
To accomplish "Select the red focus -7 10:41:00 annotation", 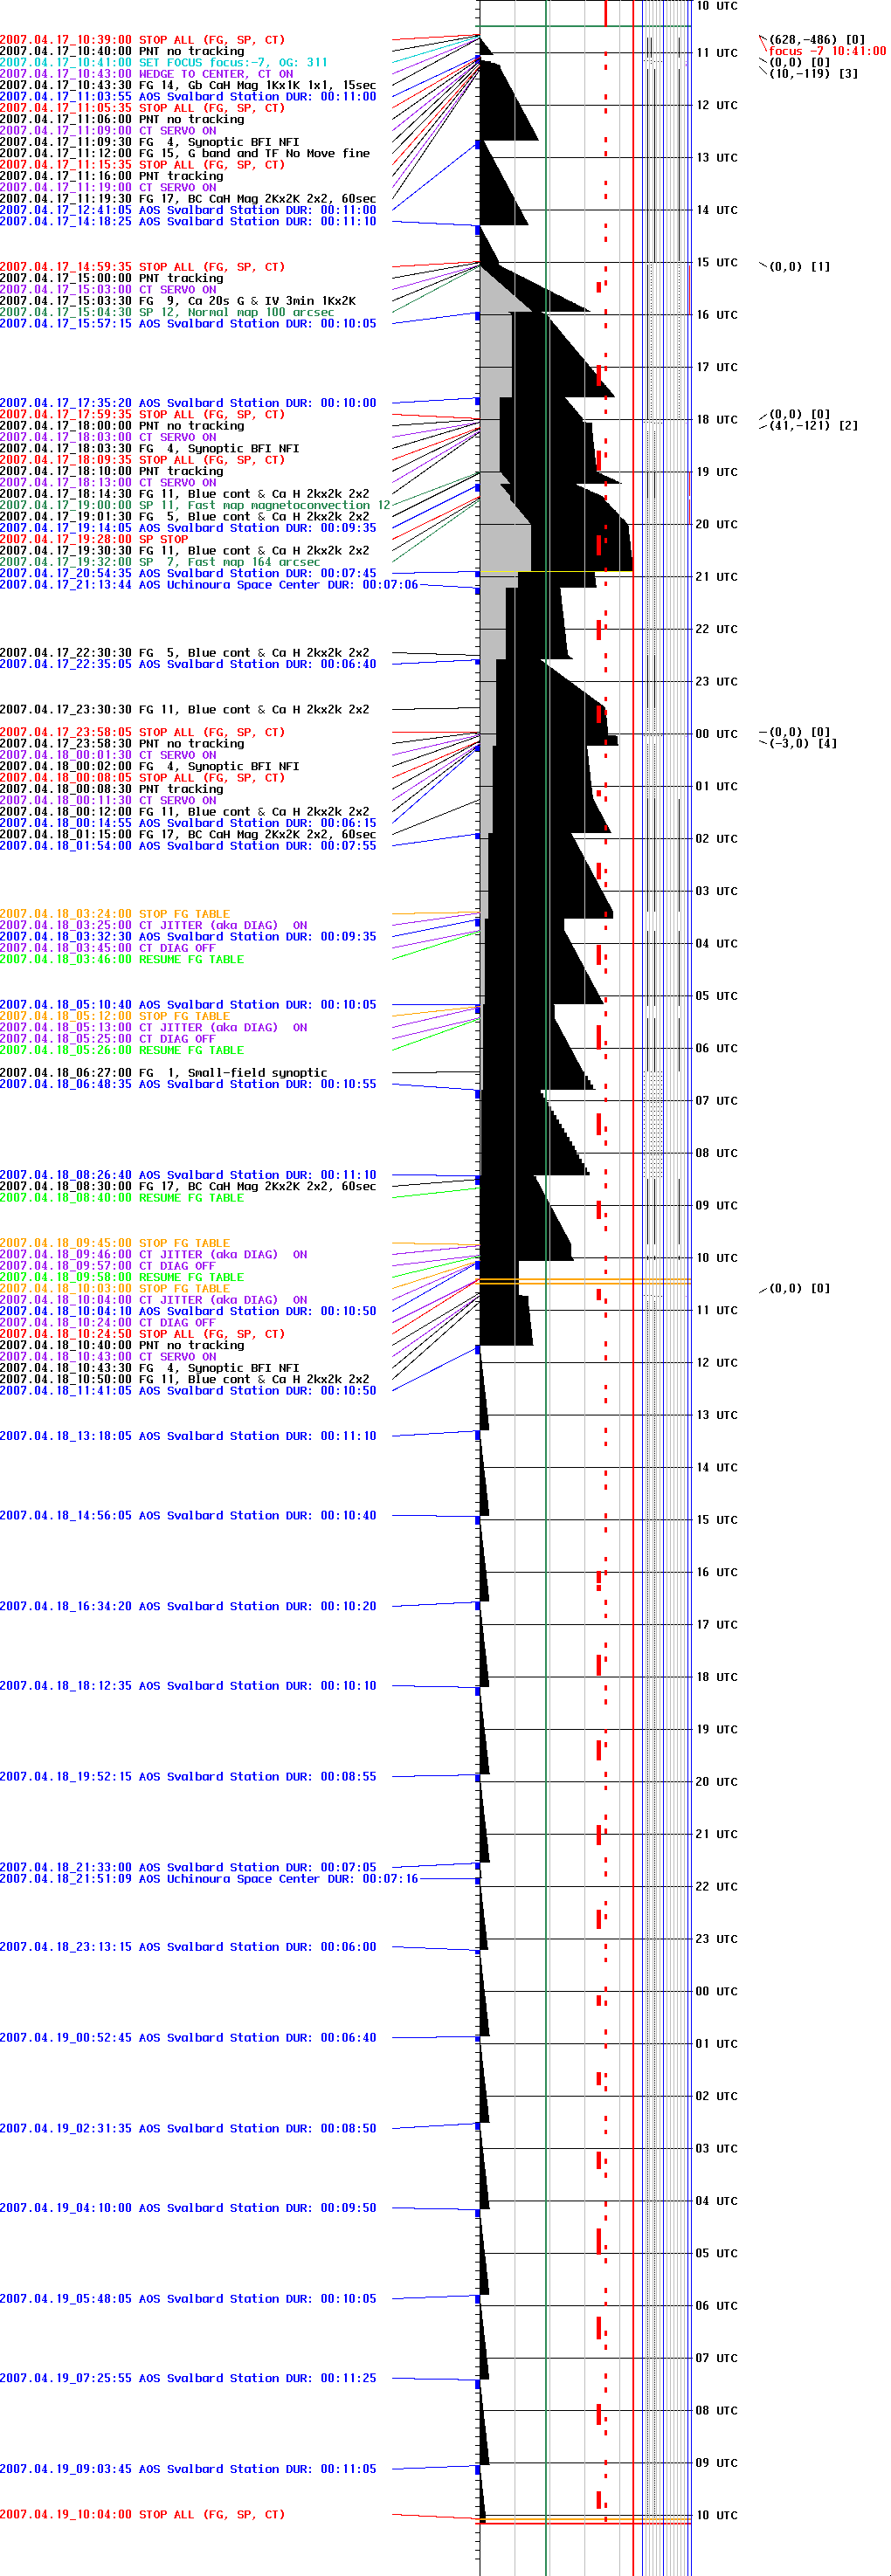I will pos(826,51).
